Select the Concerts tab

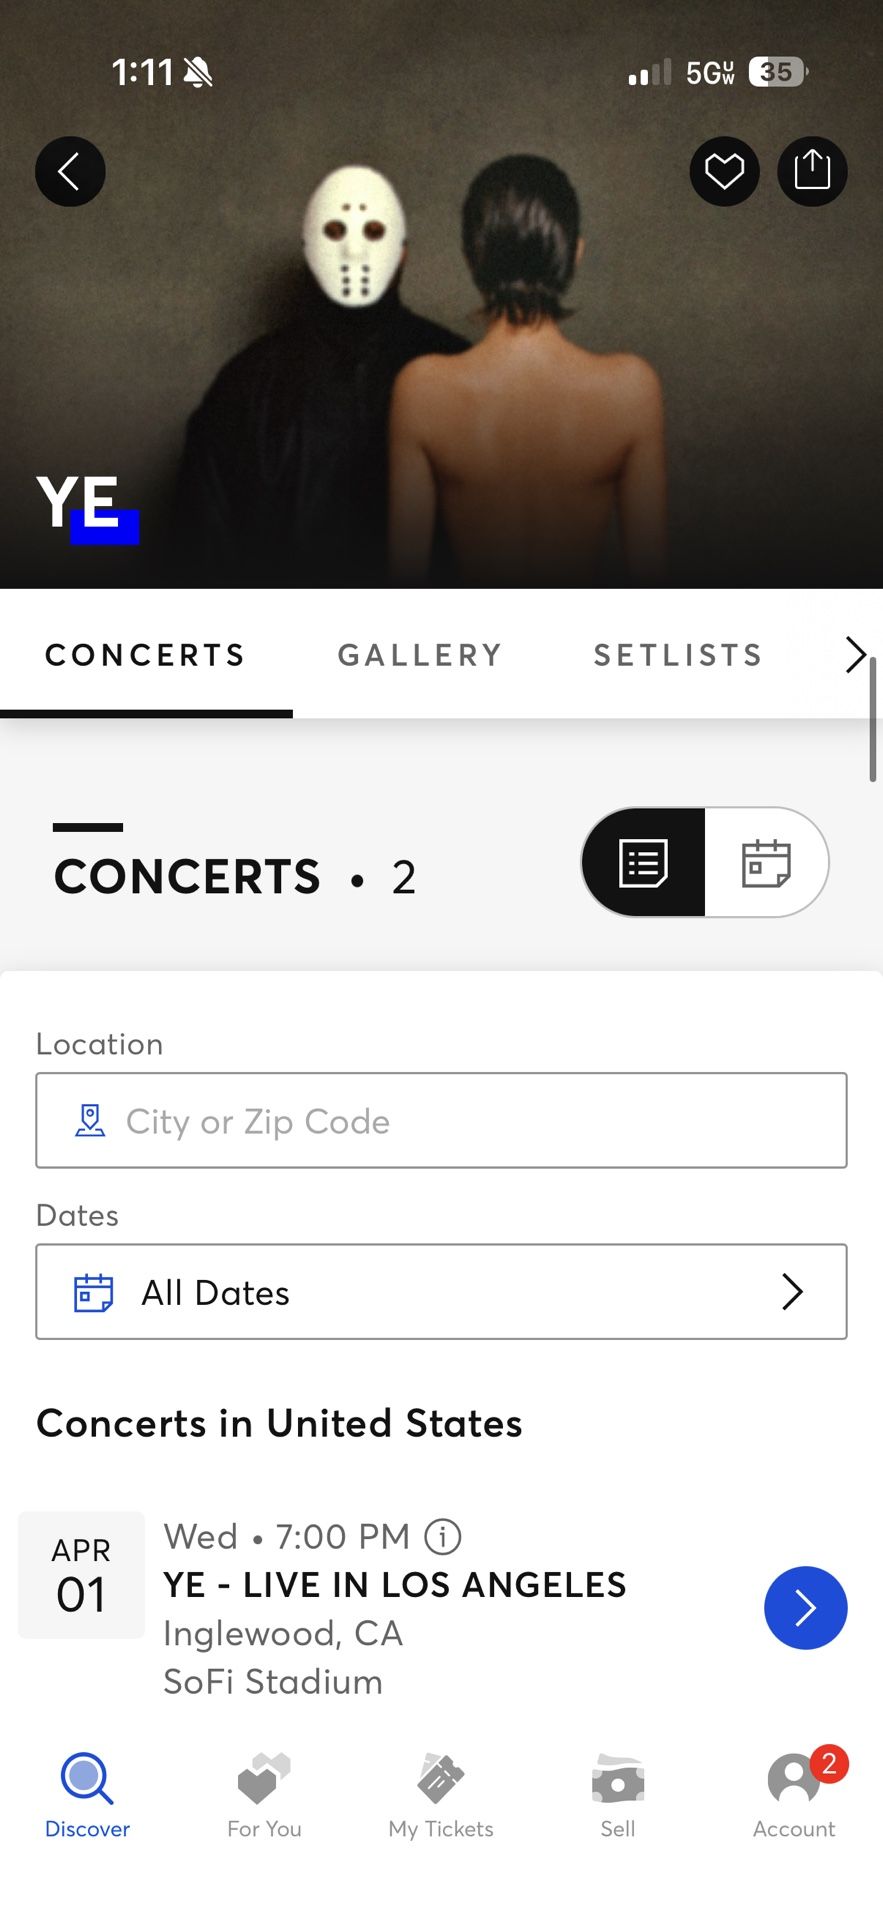(x=146, y=655)
